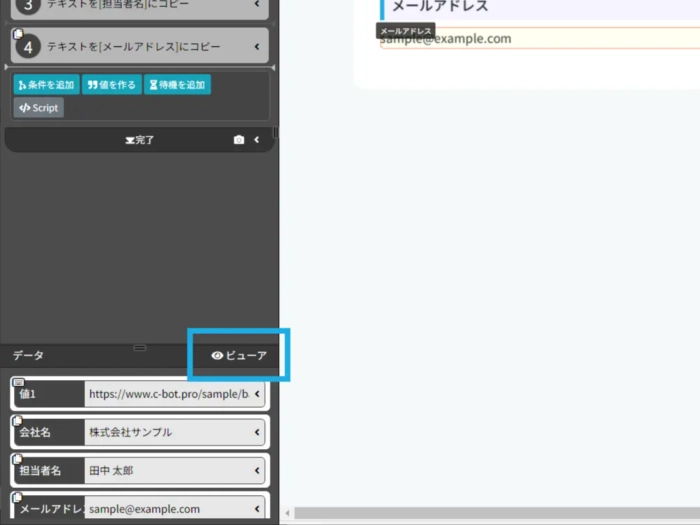The height and width of the screenshot is (525, 700).
Task: Open the 会社名 row chevron
Action: point(257,432)
